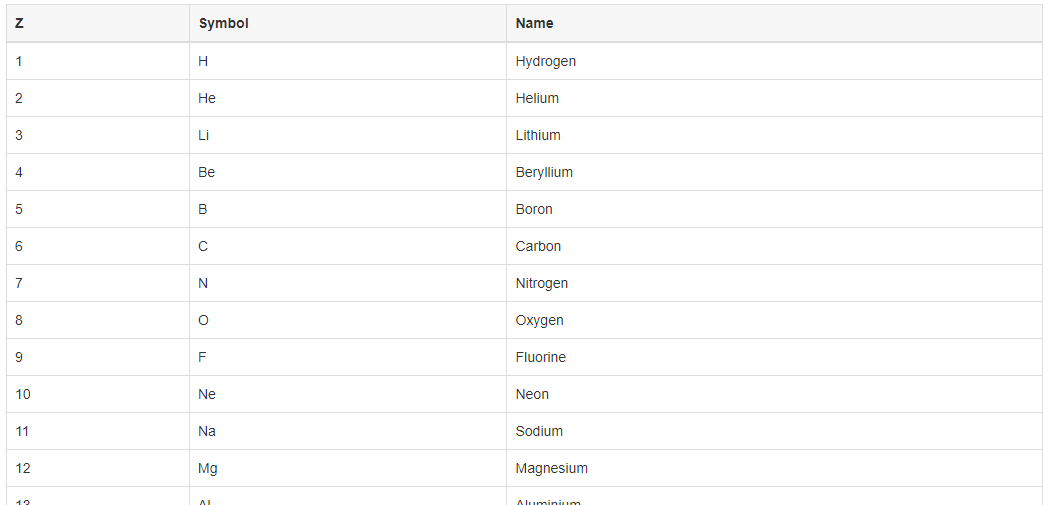
Task: Click atomic number 10 cell
Action: coord(23,394)
